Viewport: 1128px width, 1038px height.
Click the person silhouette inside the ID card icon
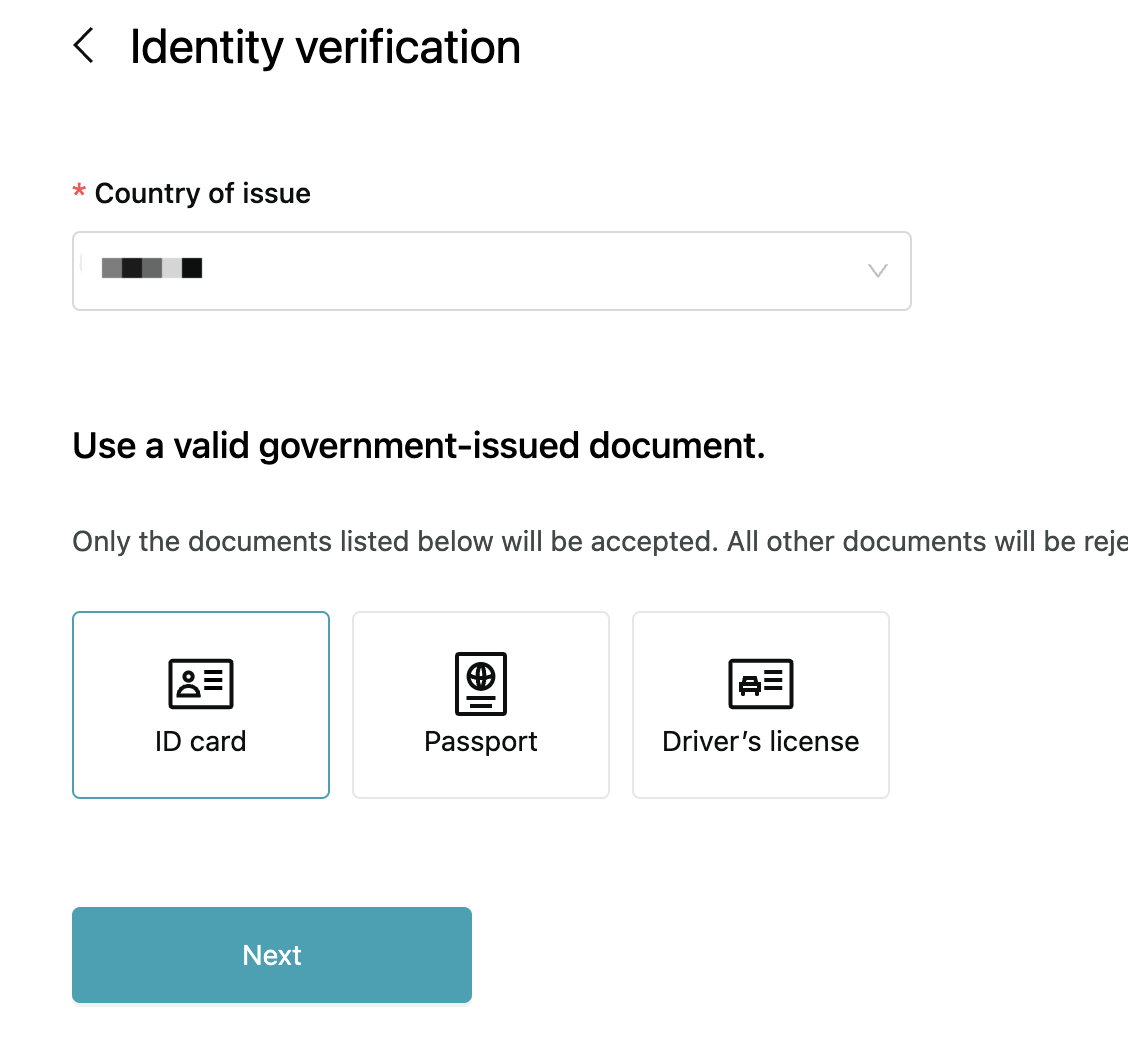tap(189, 684)
